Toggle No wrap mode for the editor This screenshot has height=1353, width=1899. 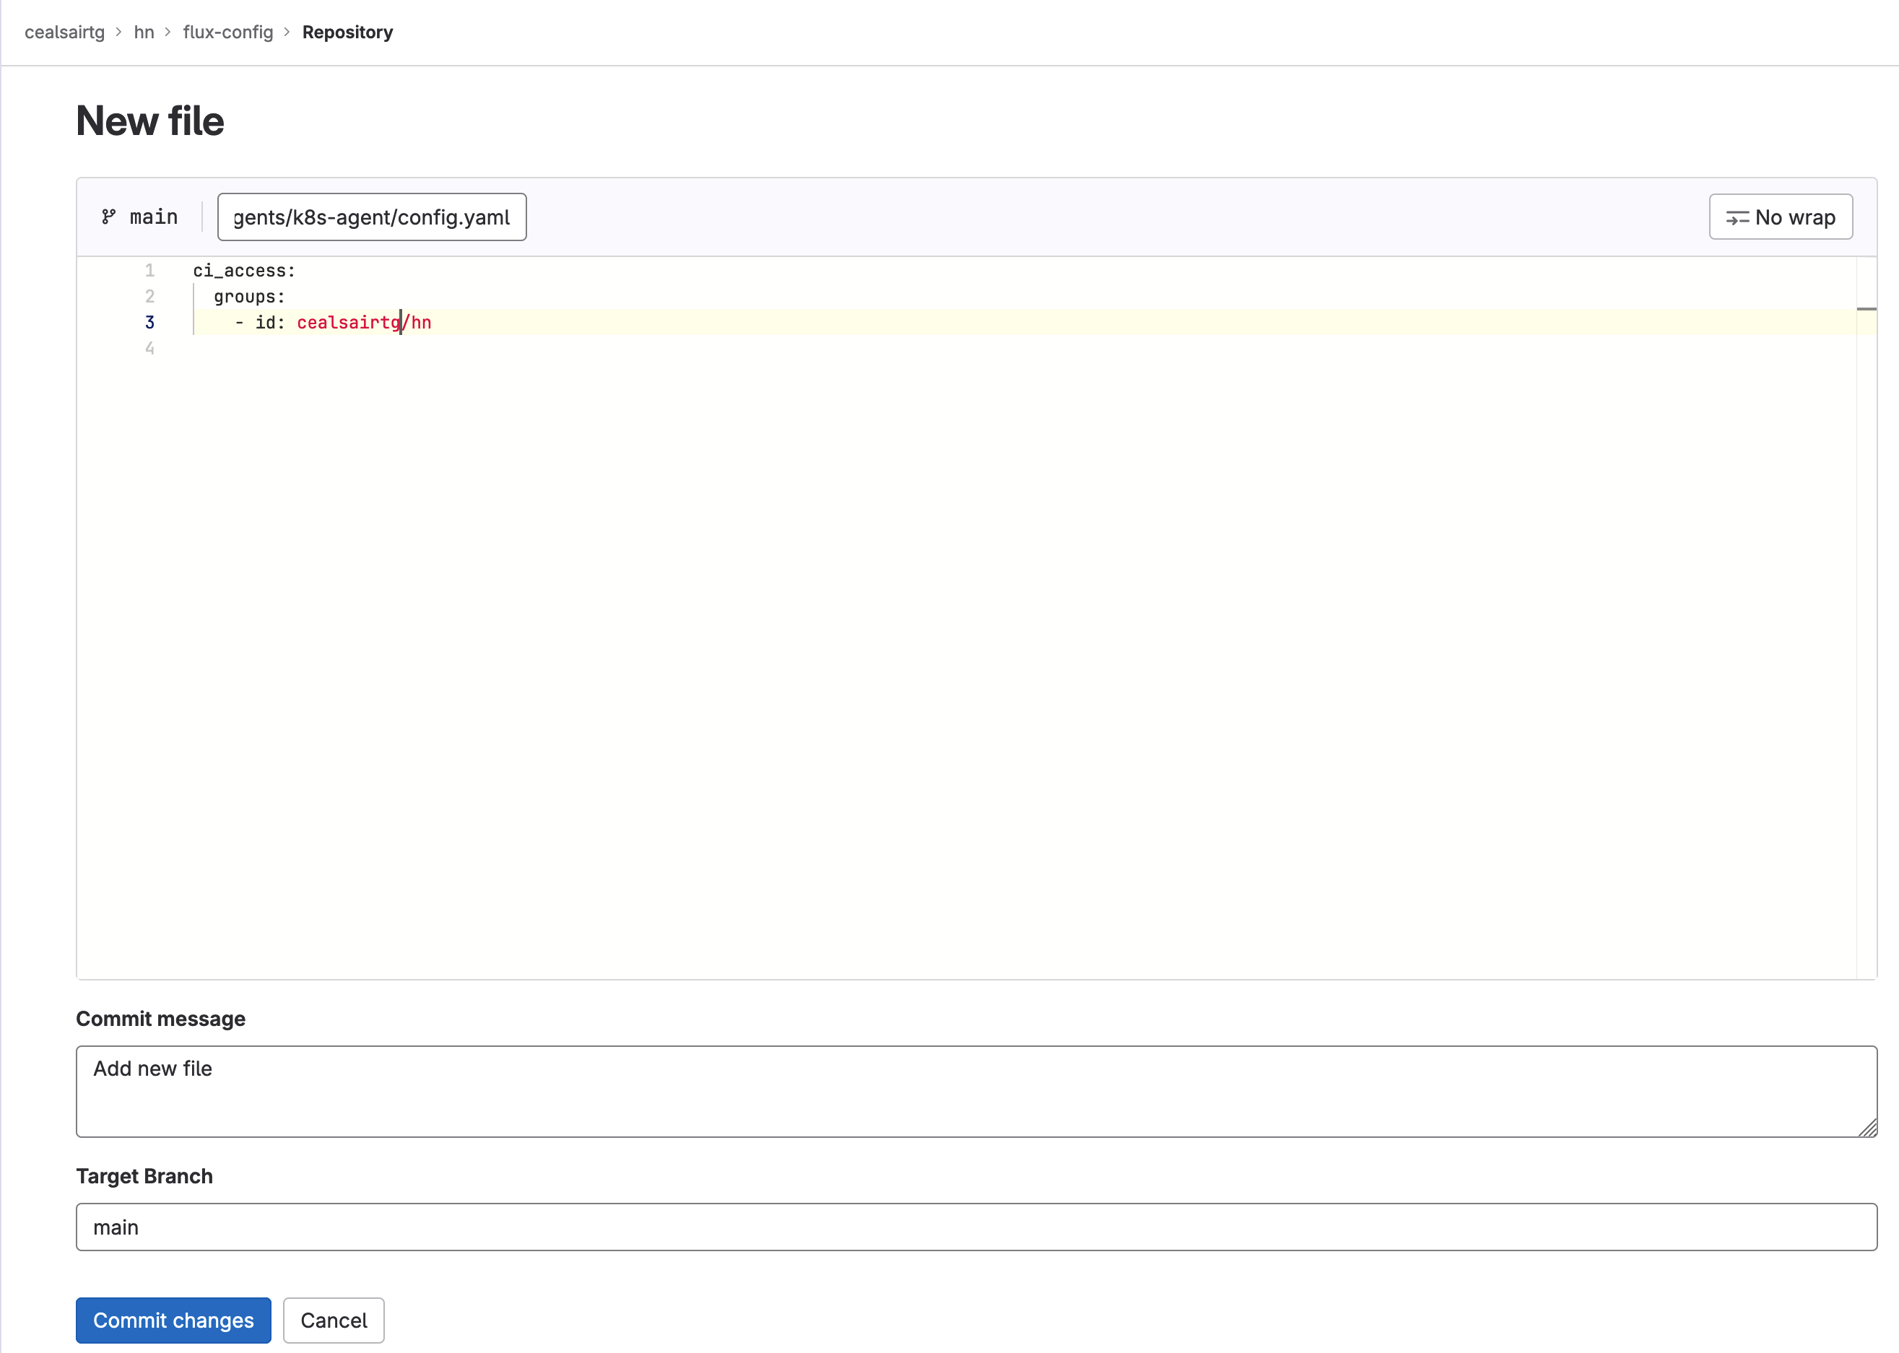click(x=1780, y=216)
